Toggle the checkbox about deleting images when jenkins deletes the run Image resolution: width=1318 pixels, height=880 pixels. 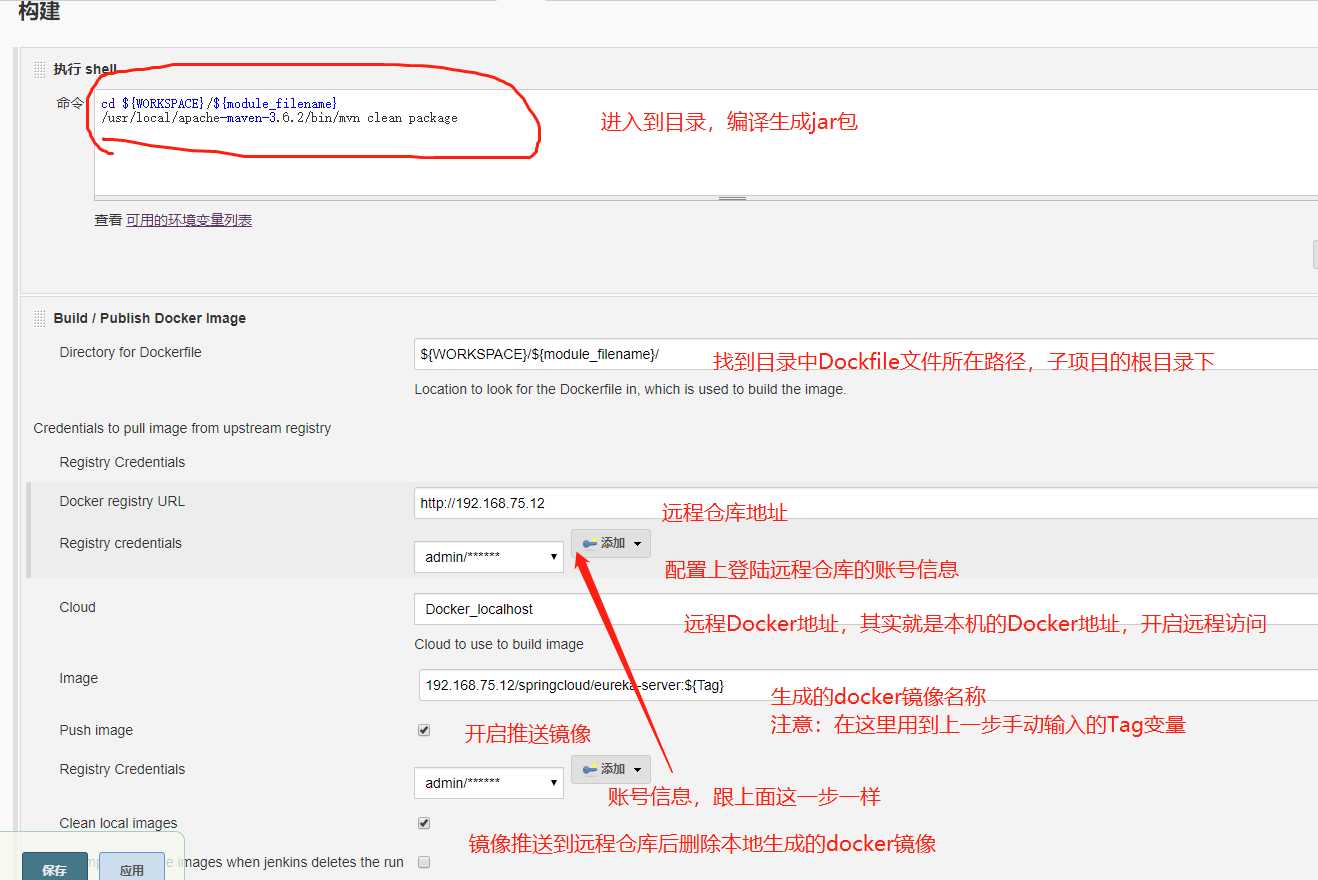tap(424, 862)
